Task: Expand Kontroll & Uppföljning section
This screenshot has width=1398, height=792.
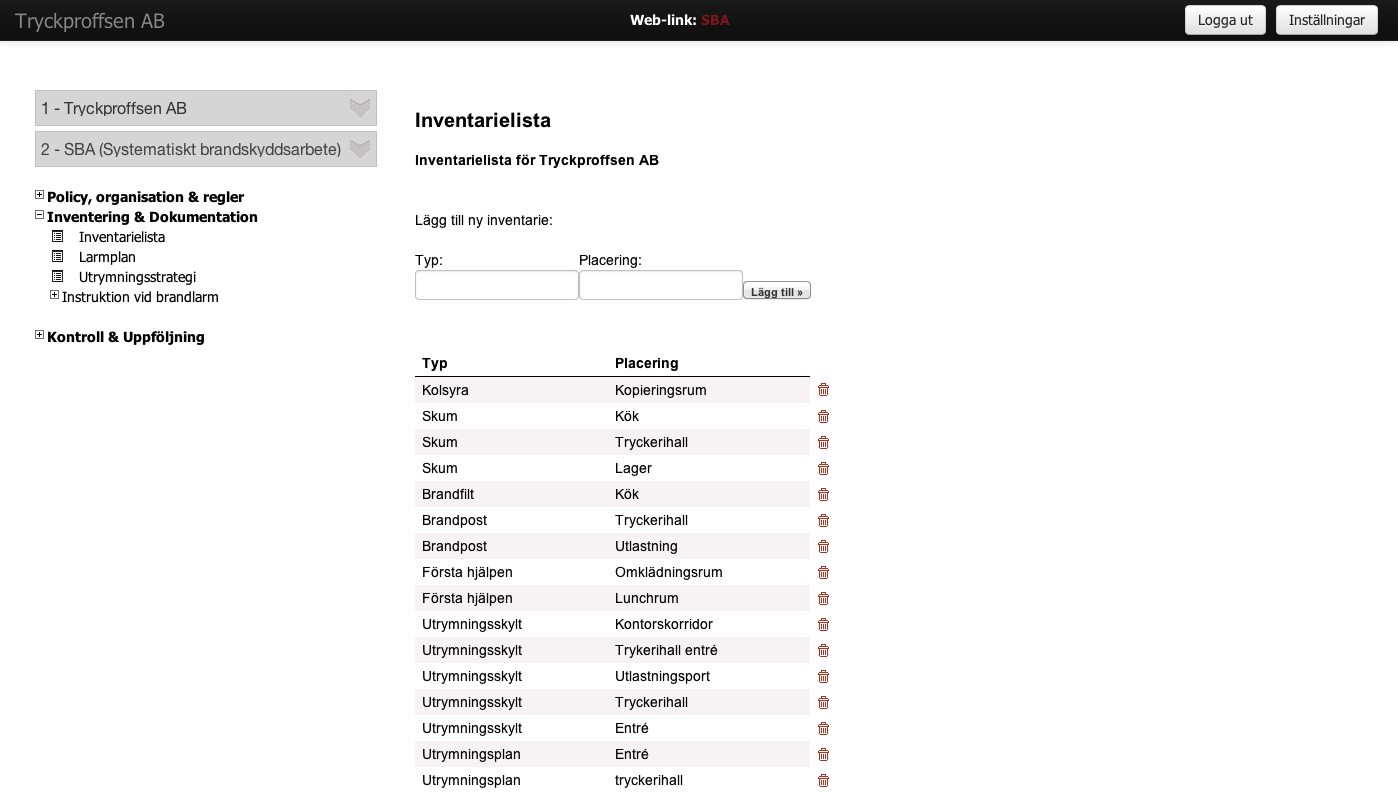Action: (40, 335)
